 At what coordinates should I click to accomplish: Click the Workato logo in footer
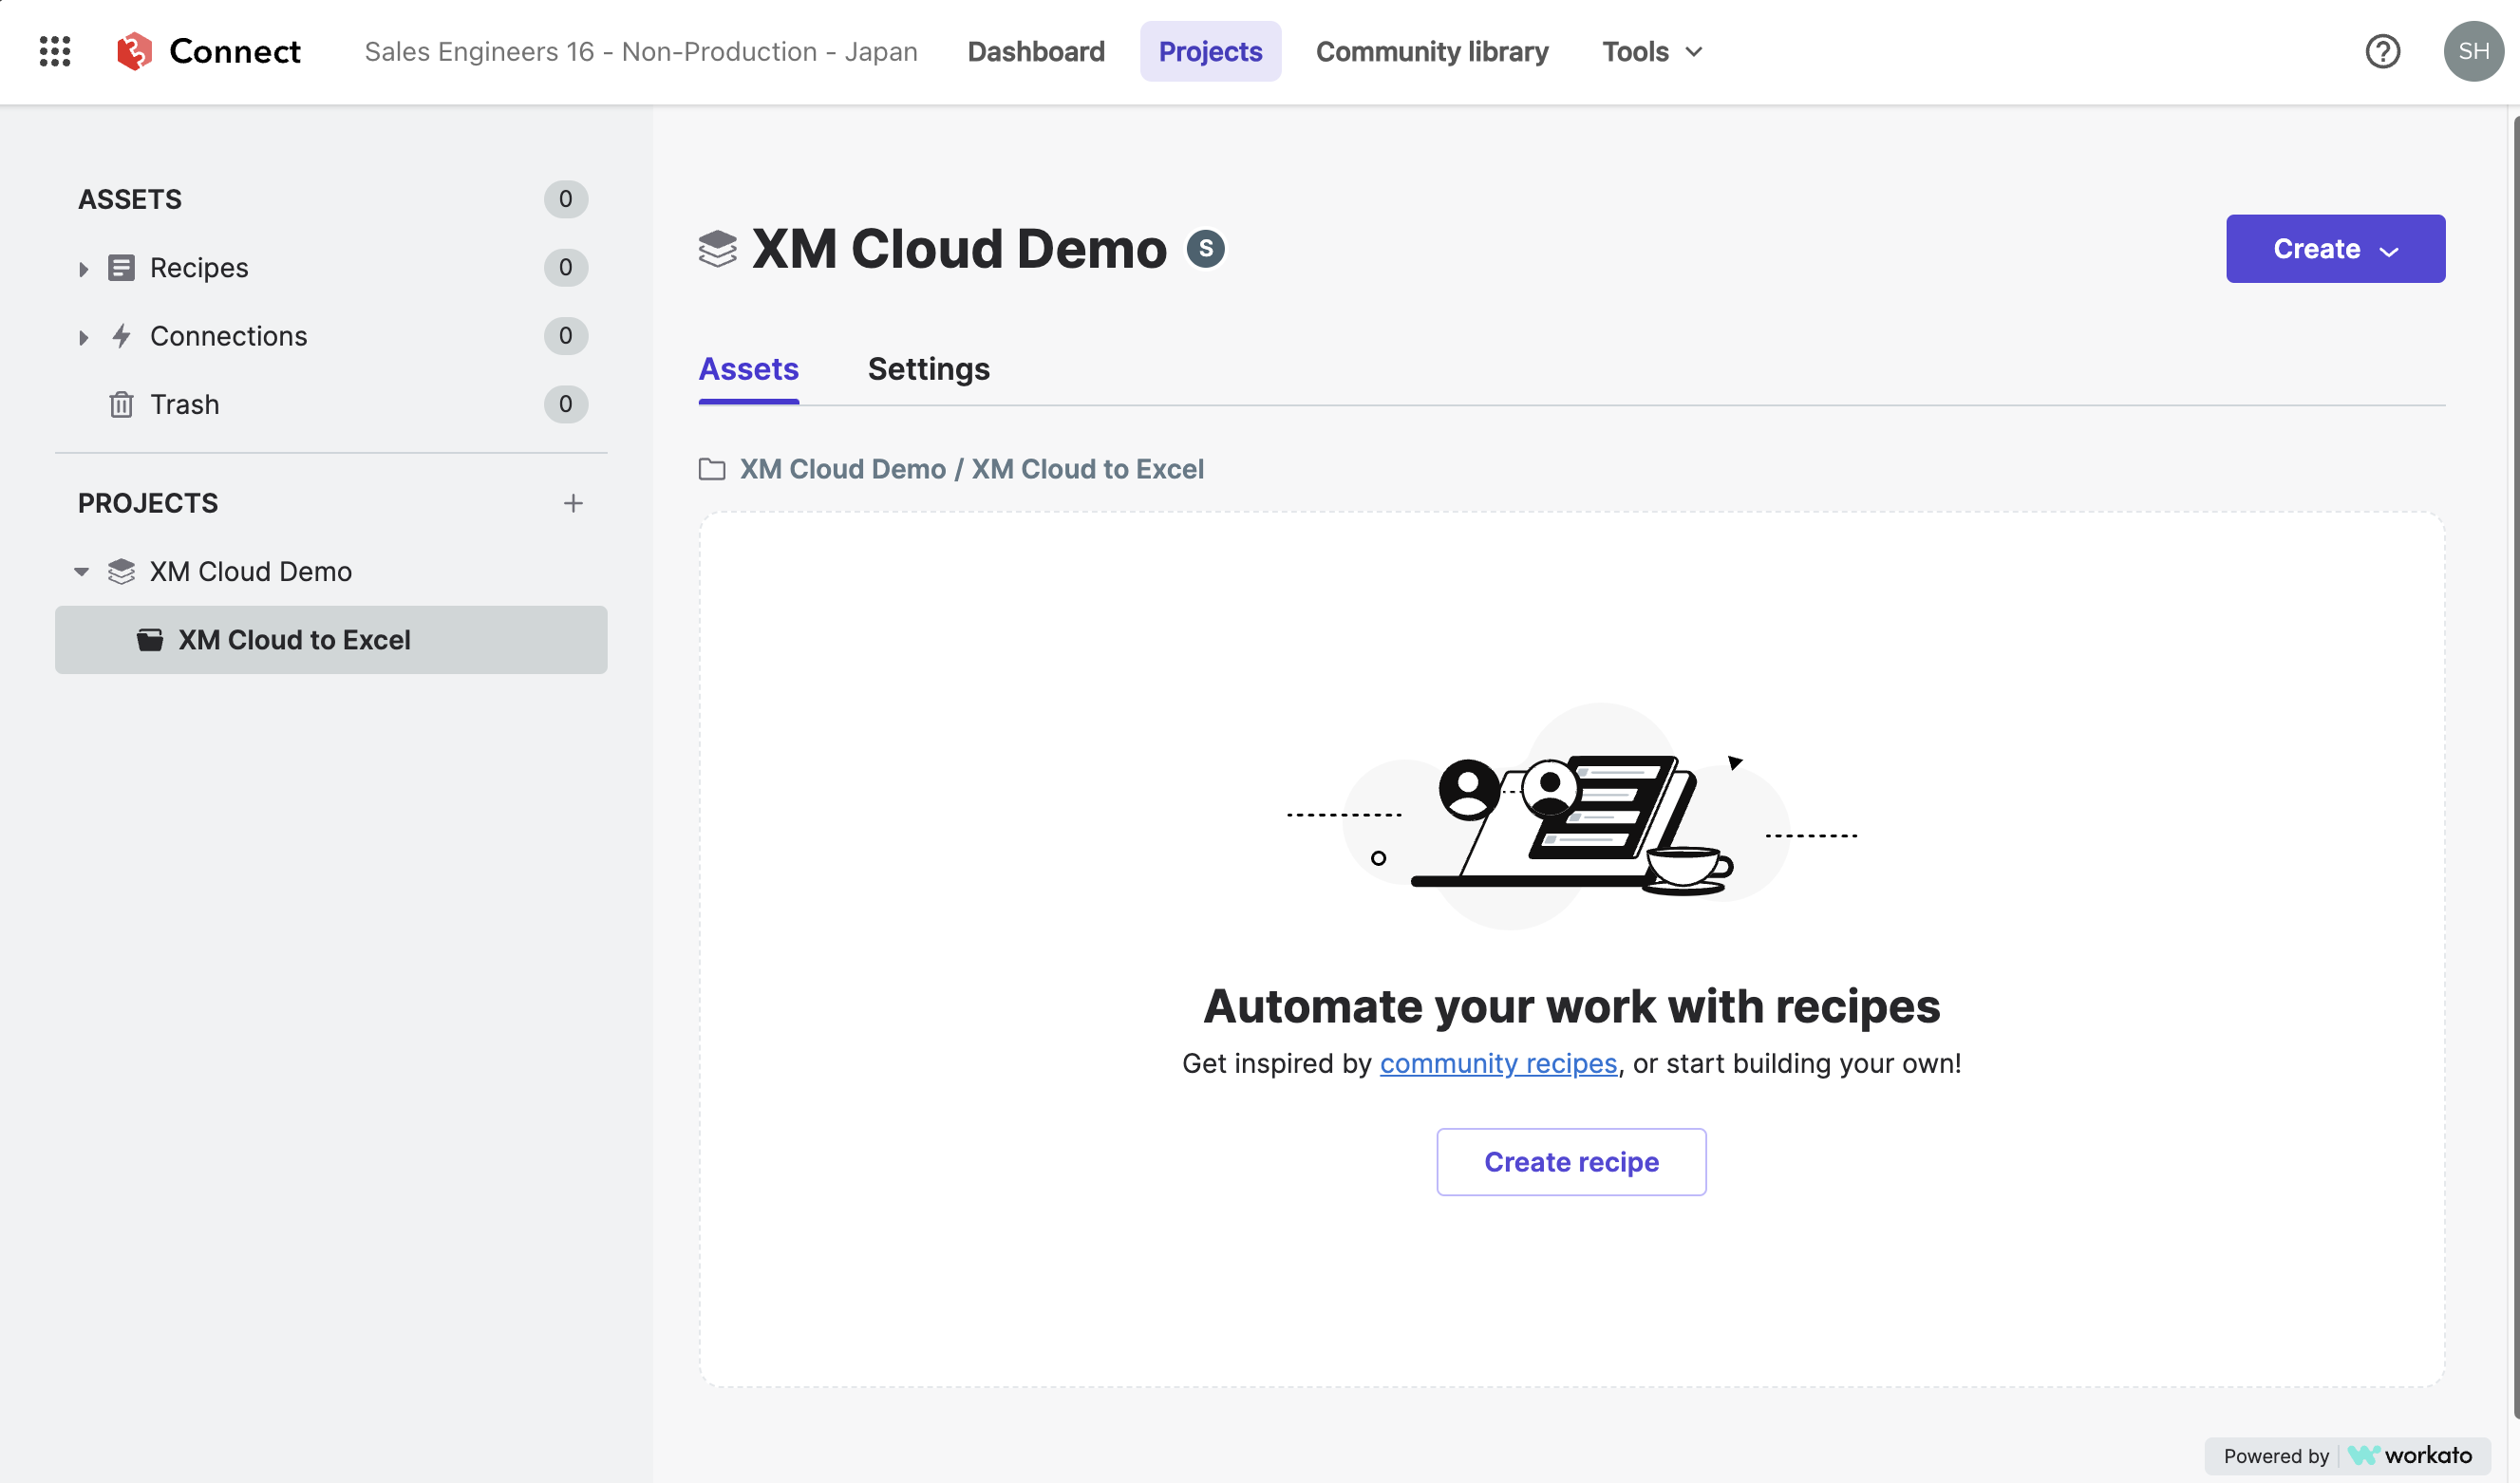pos(2409,1455)
